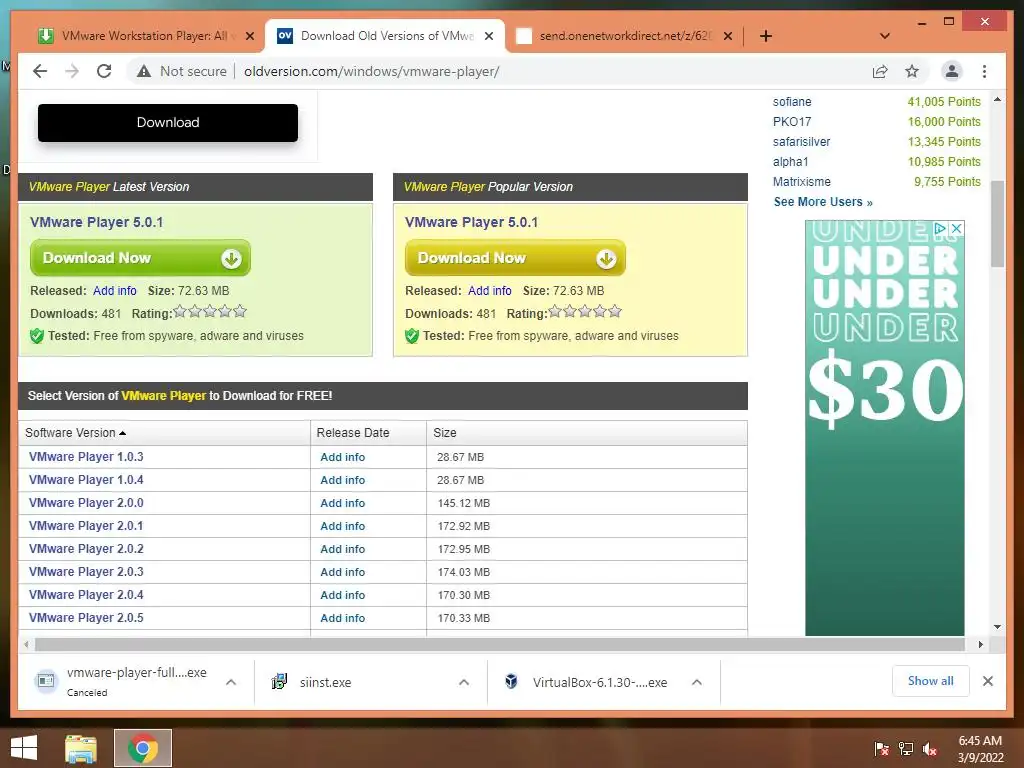Click the yellow Download Now button

515,258
